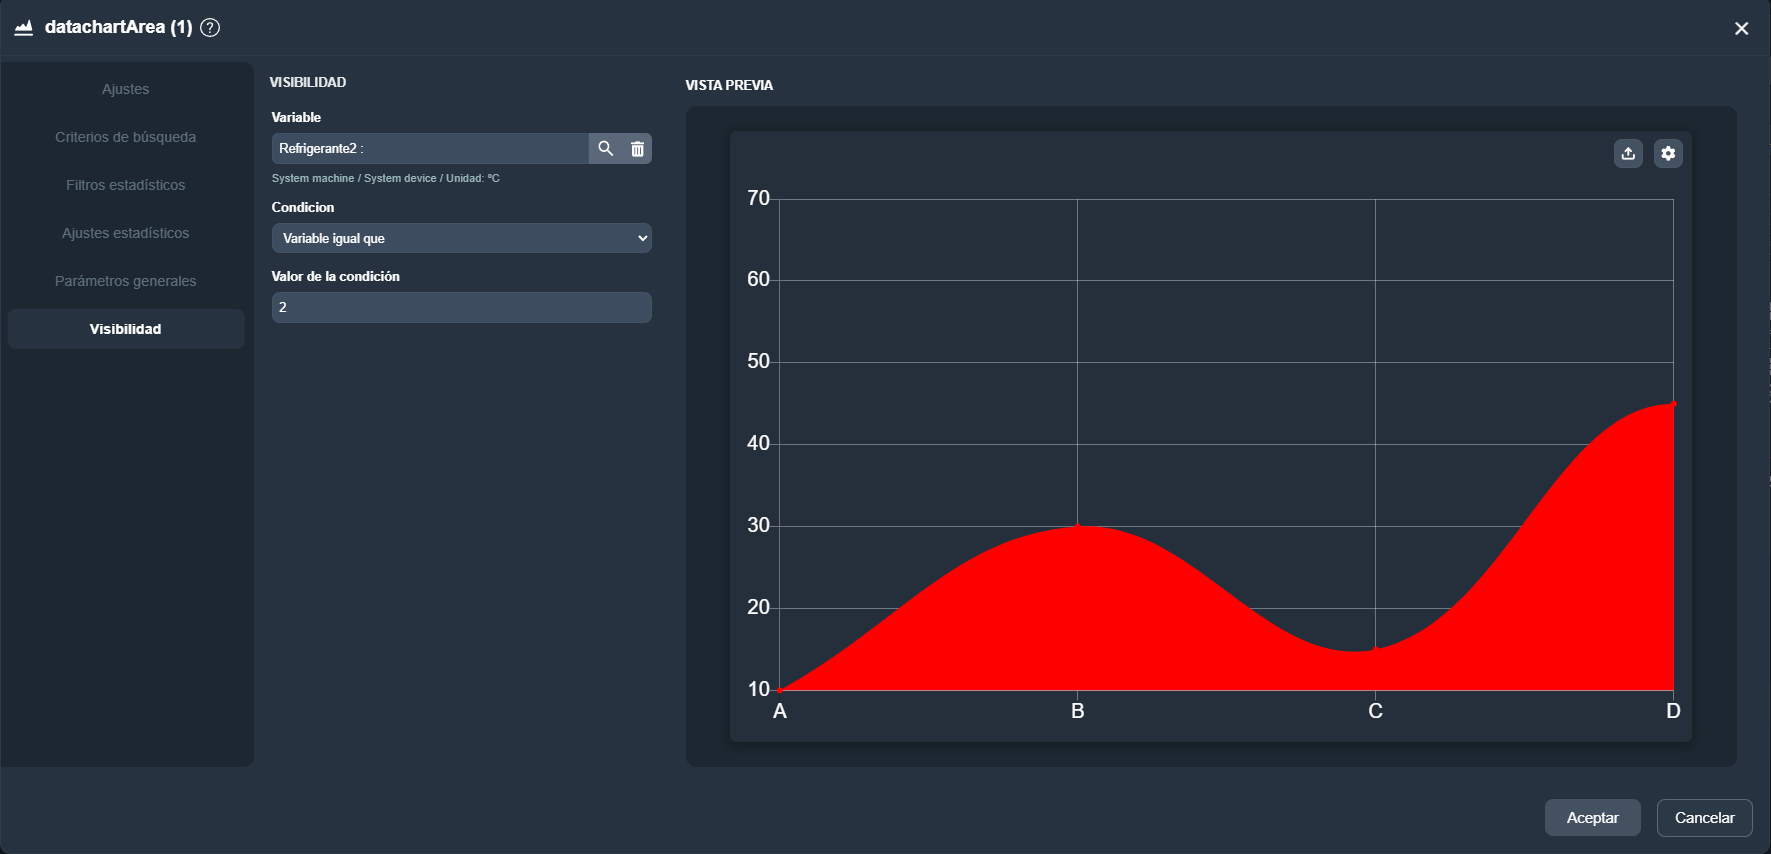The image size is (1771, 854).
Task: Select the Visibilidad tab
Action: [125, 329]
